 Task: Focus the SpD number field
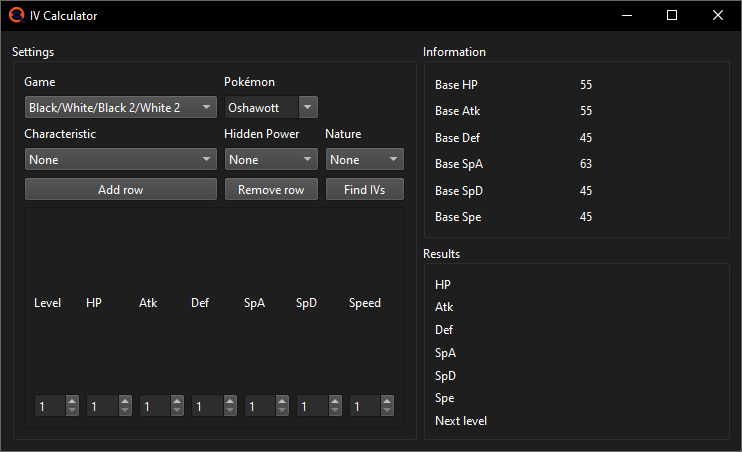click(313, 406)
